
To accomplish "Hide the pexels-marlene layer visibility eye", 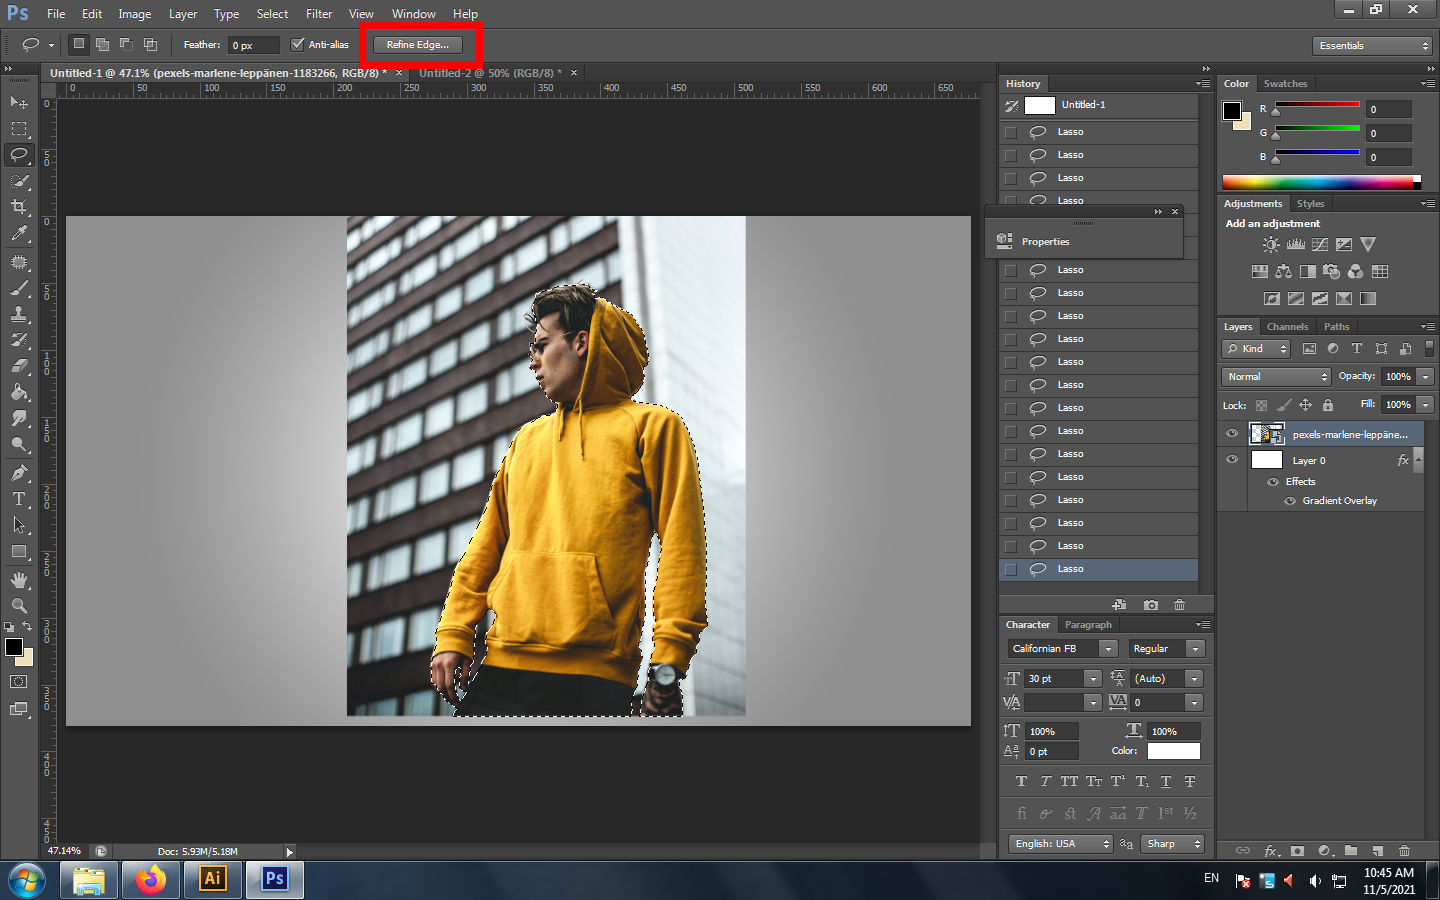I will pos(1232,434).
